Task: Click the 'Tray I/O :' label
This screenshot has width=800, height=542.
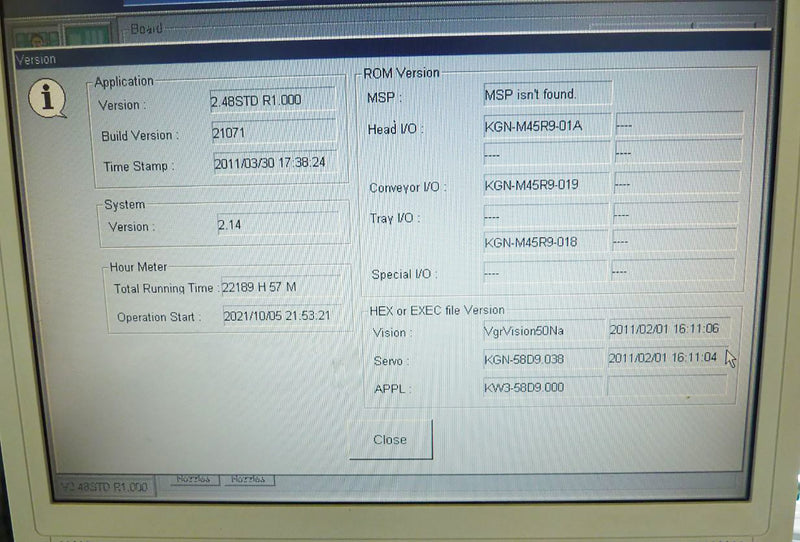Action: [x=395, y=218]
